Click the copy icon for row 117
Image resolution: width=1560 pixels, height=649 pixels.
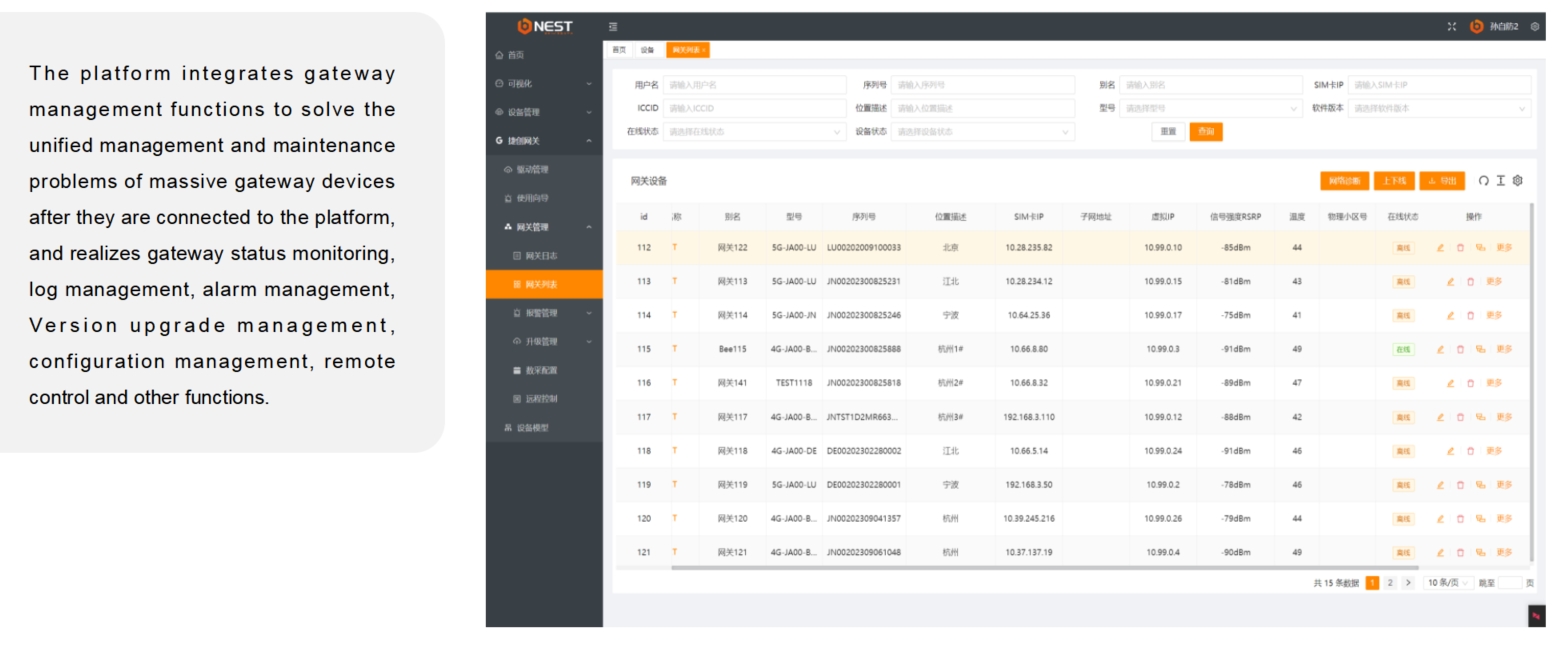tap(1480, 417)
